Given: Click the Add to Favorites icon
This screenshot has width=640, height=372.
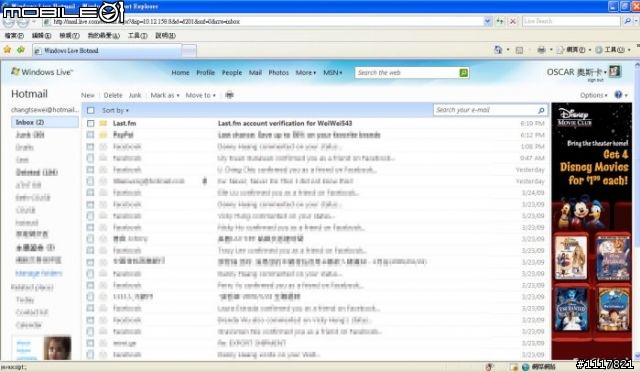Looking at the screenshot, I should click(x=21, y=50).
